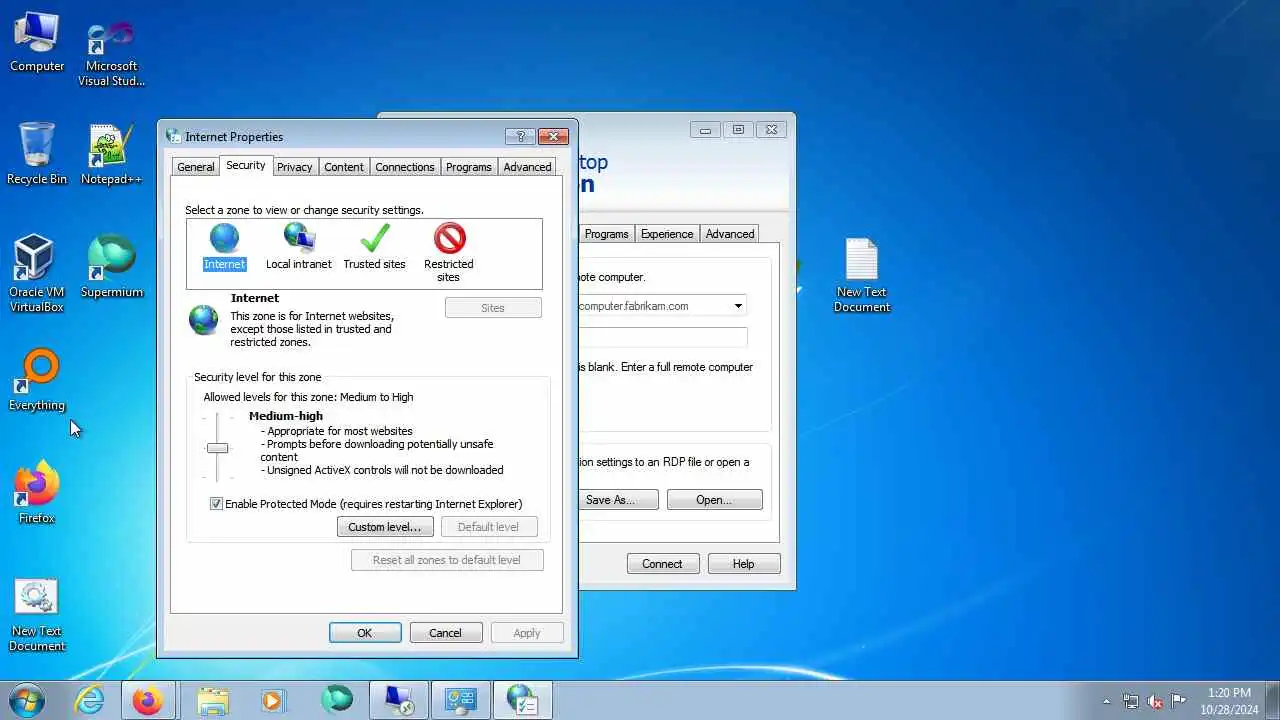Select the Everything search shortcut

click(x=37, y=381)
